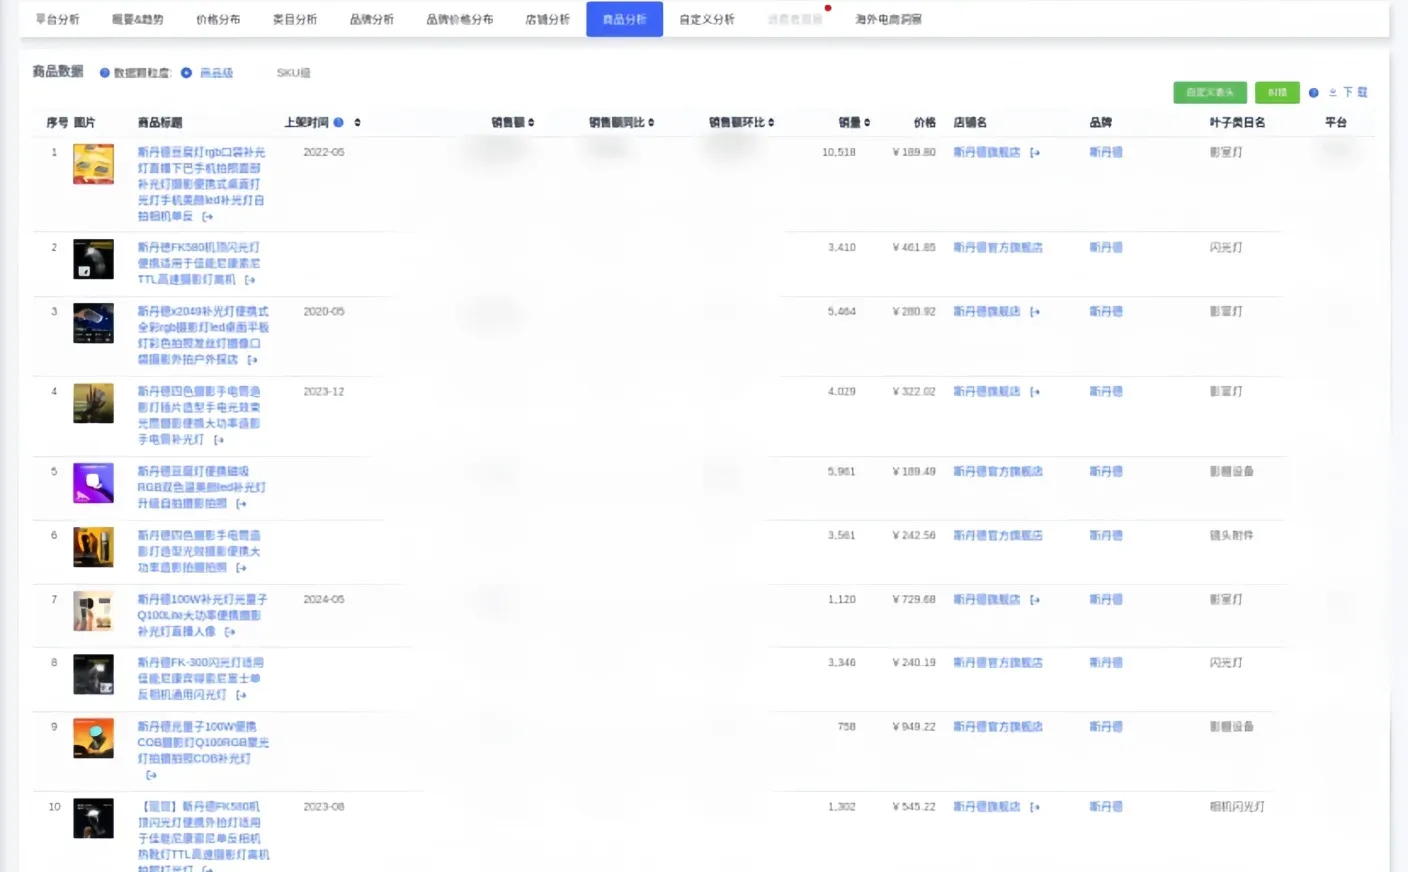Sort by the 销售额 column
1408x872 pixels.
coord(531,122)
